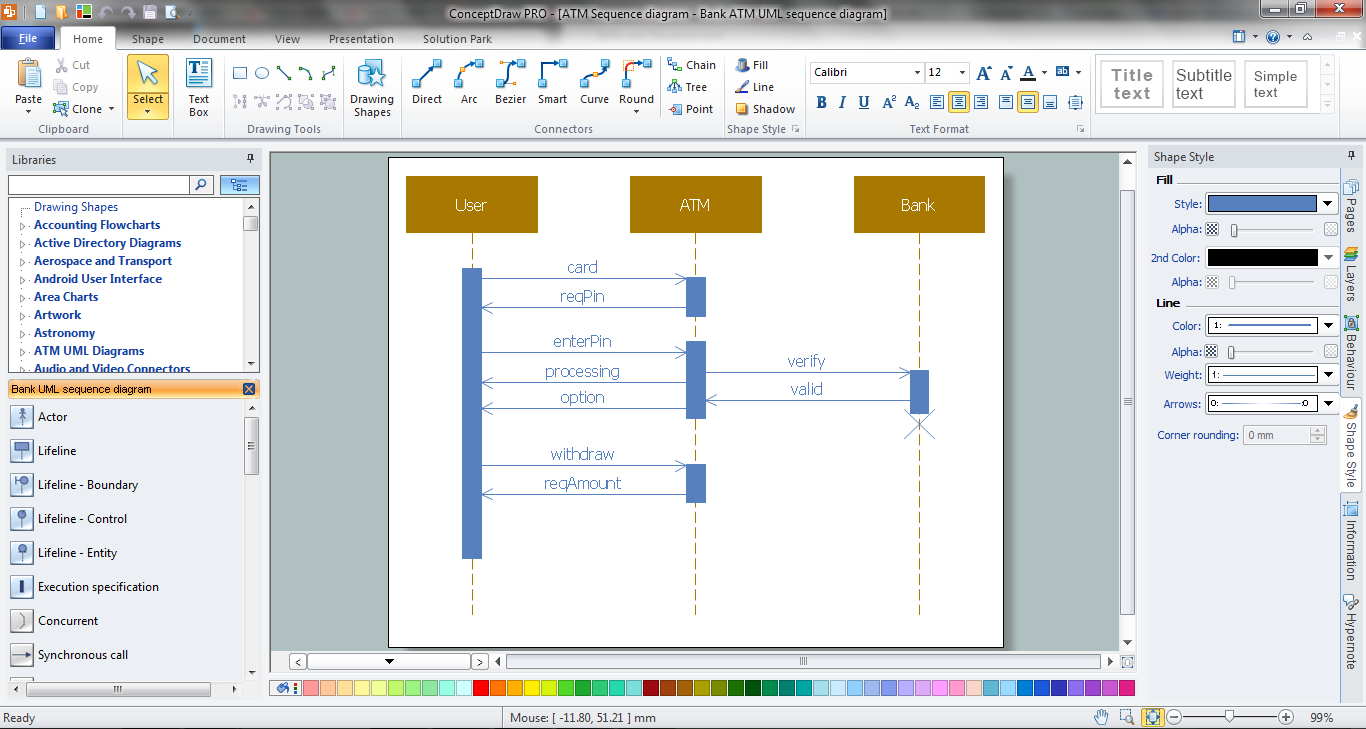Open the Drawing Shapes tool
The image size is (1366, 729).
pyautogui.click(x=371, y=85)
